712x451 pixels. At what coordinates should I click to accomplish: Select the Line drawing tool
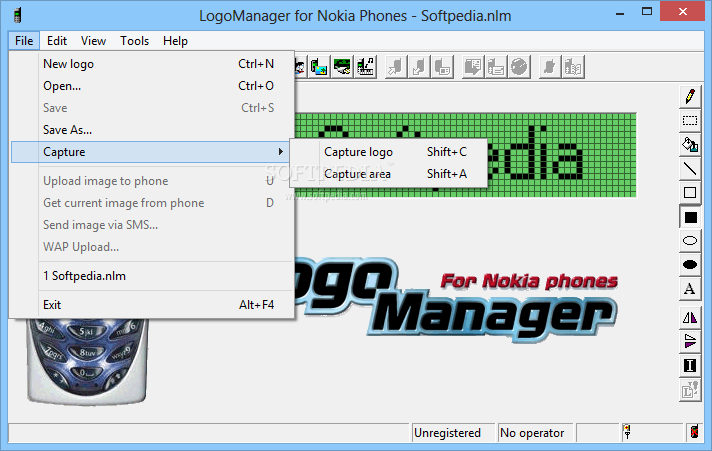(690, 169)
